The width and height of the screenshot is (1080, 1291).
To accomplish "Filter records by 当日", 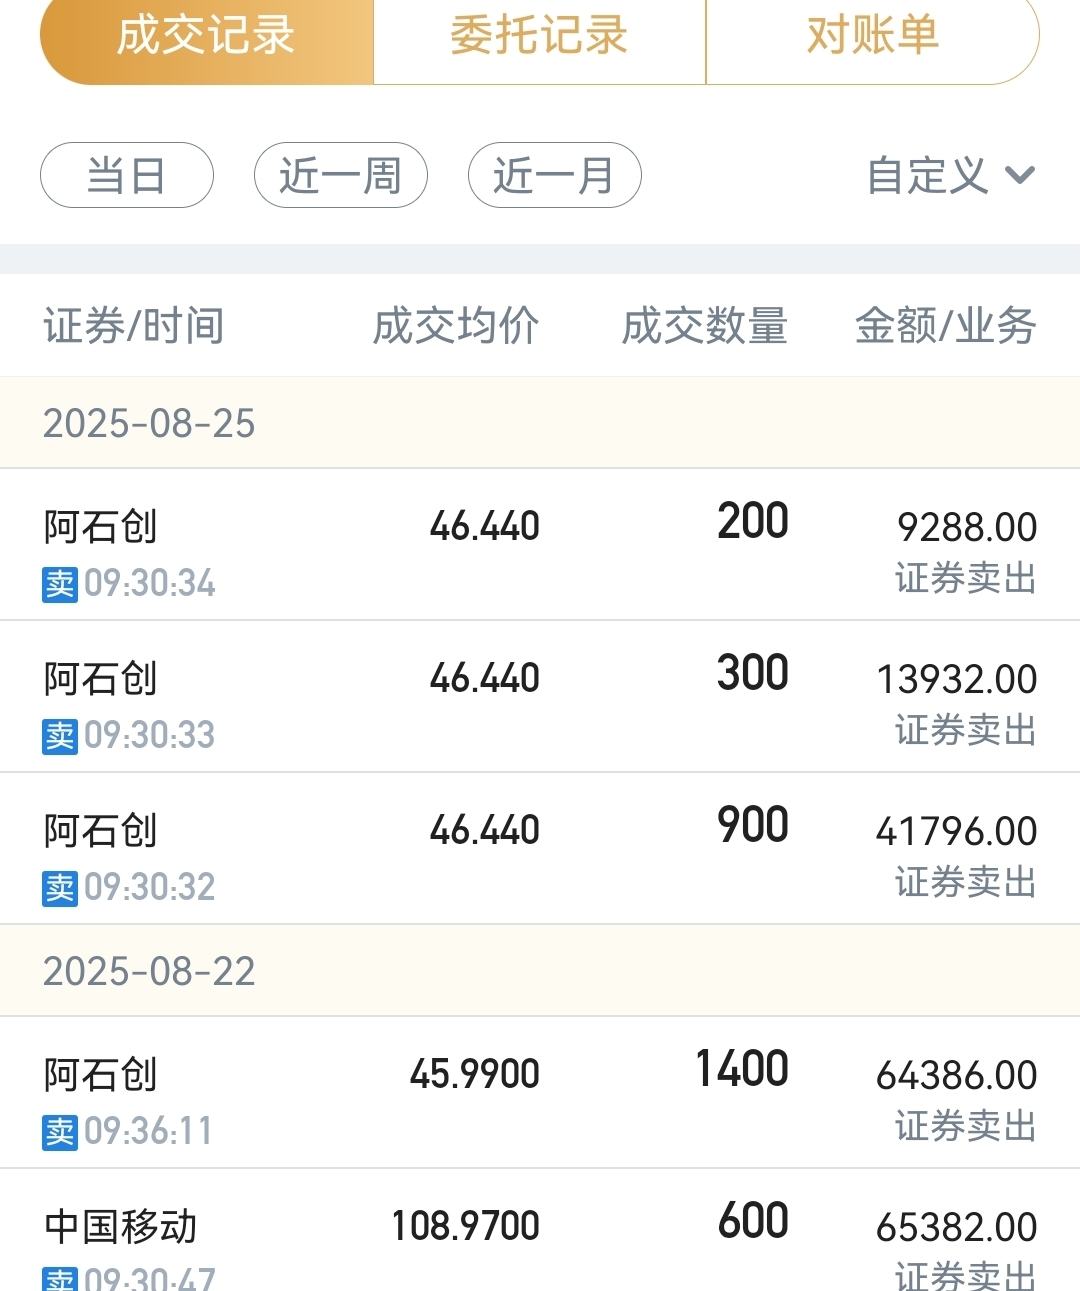I will 127,175.
